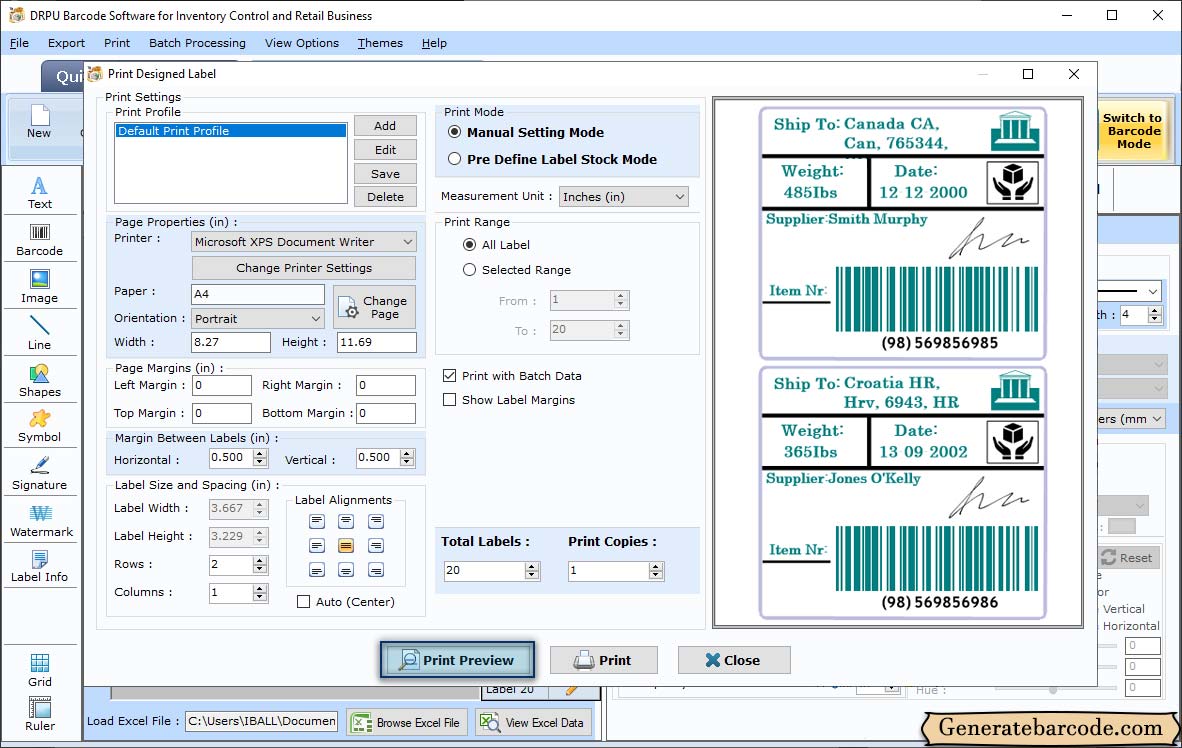The image size is (1182, 748).
Task: Increase the Rows value
Action: click(x=260, y=560)
